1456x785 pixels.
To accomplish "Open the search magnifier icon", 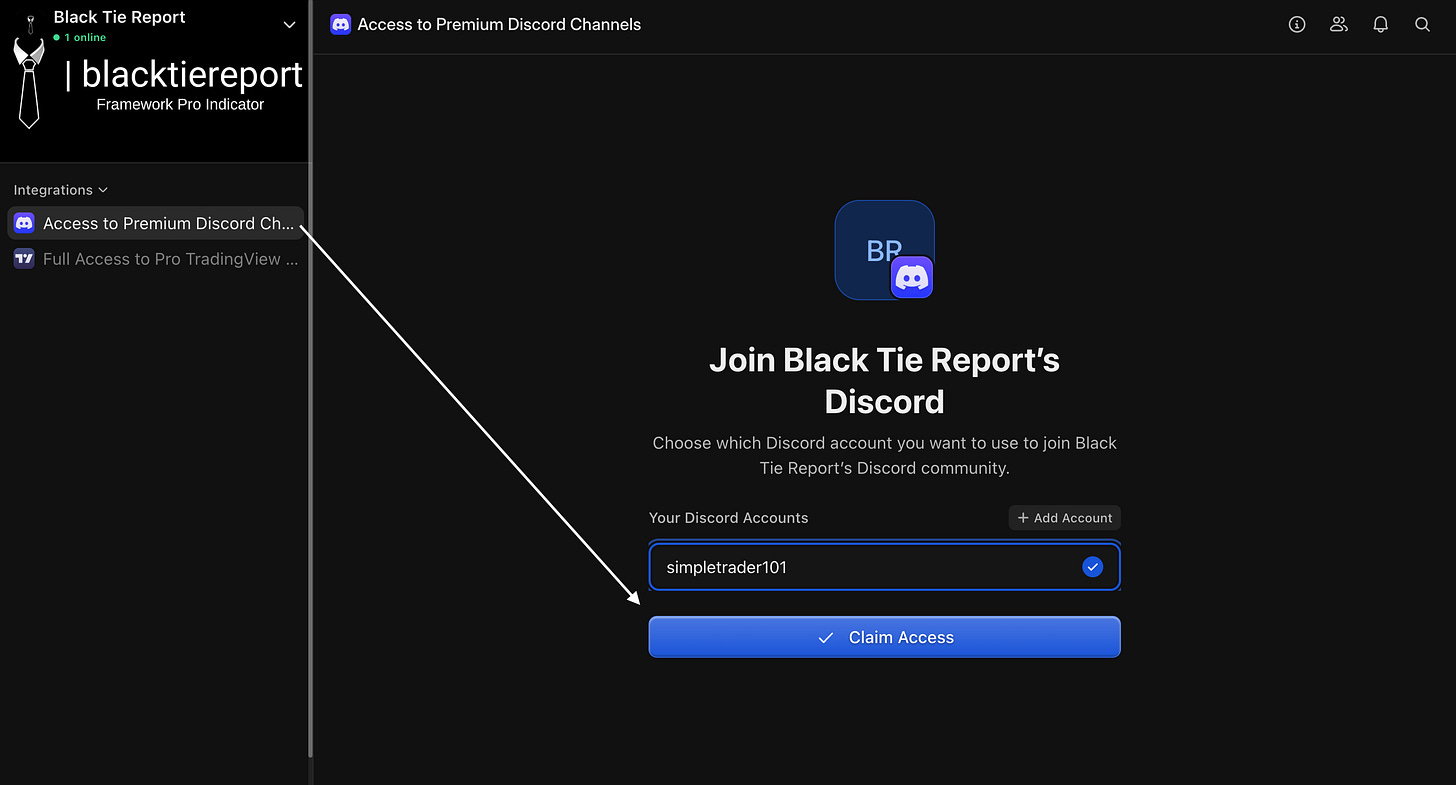I will [1422, 25].
